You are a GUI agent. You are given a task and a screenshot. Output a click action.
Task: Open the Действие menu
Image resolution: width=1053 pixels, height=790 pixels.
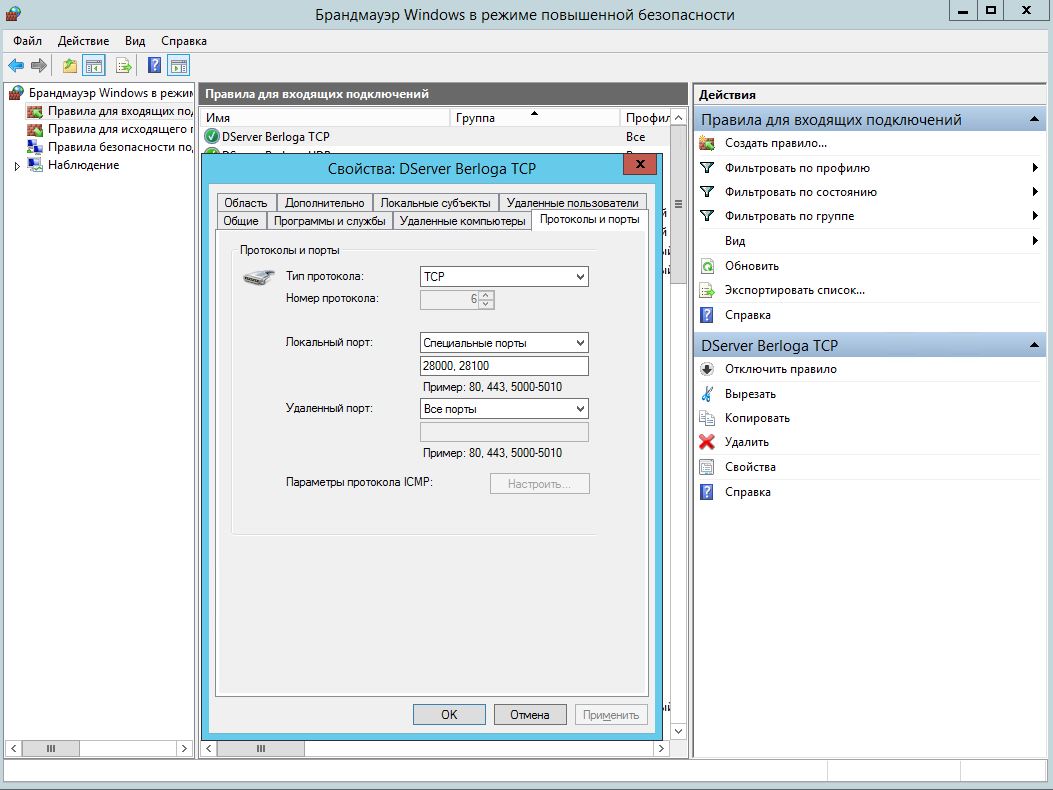[83, 41]
